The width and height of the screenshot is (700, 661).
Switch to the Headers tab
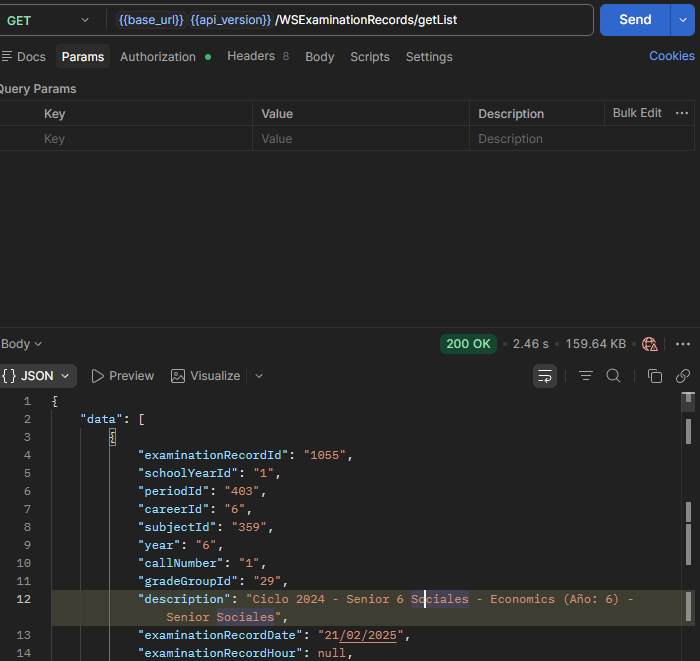258,56
